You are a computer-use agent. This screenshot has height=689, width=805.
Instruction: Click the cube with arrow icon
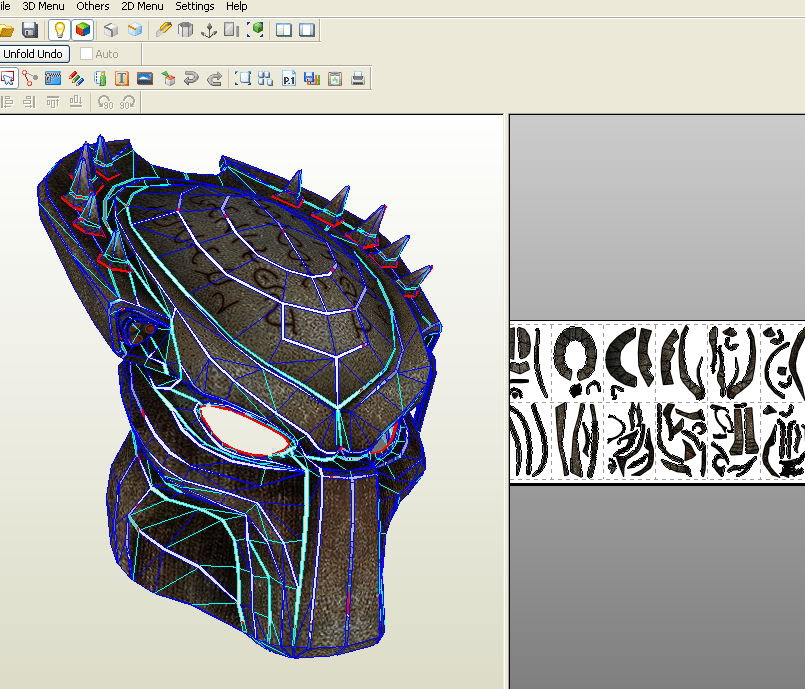(x=168, y=79)
